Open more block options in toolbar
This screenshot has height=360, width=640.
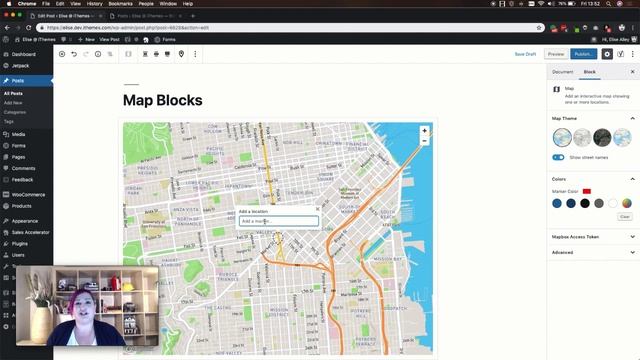point(195,54)
